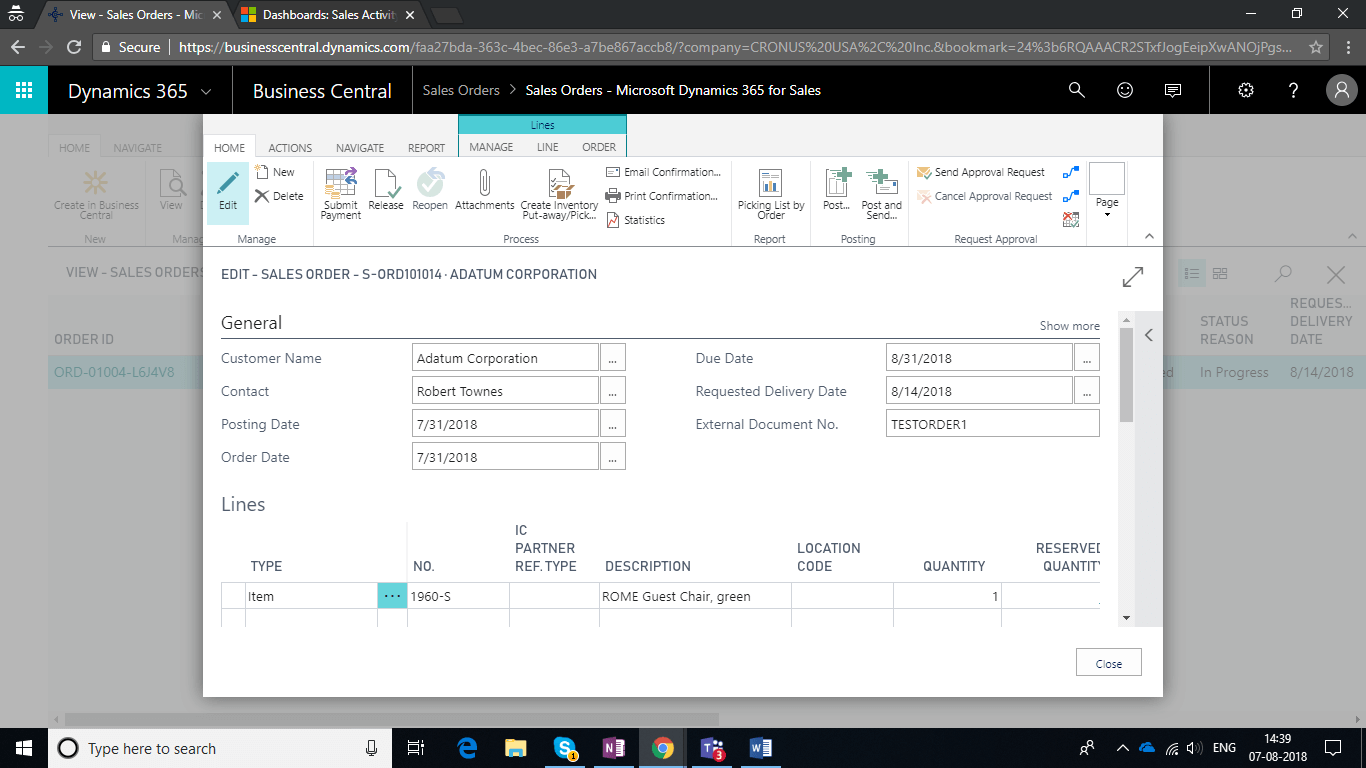Click Show more in General section
This screenshot has width=1366, height=768.
pyautogui.click(x=1069, y=326)
